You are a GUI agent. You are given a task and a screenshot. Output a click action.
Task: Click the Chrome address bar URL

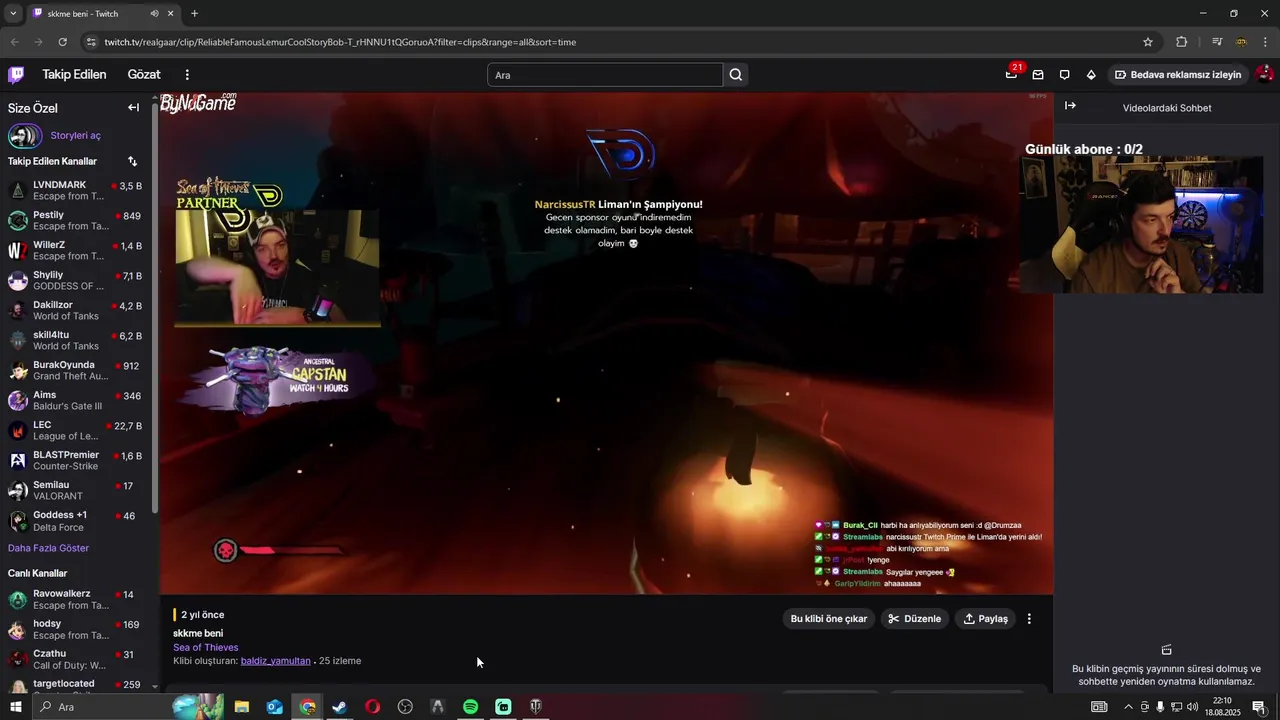(340, 42)
